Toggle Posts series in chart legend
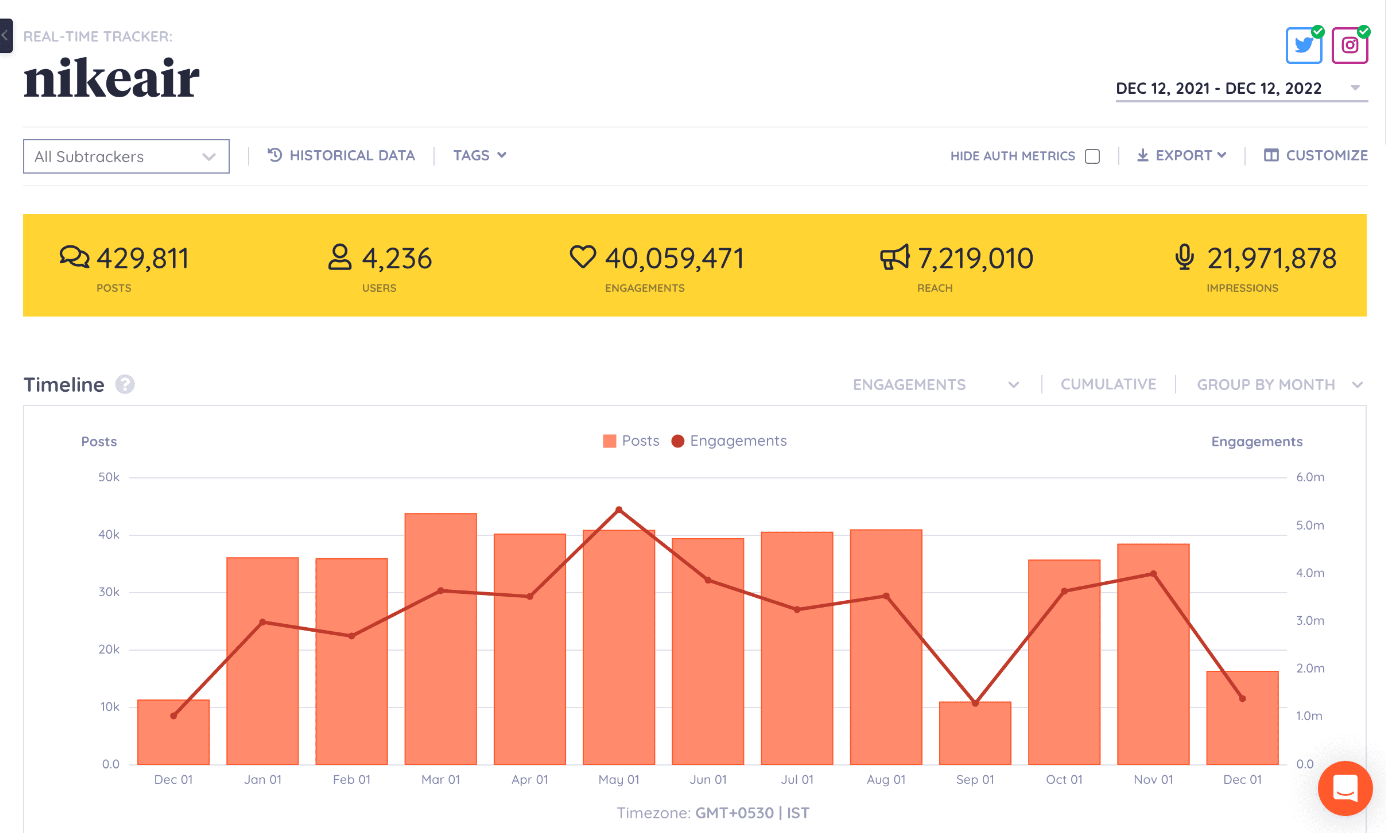 click(x=631, y=441)
